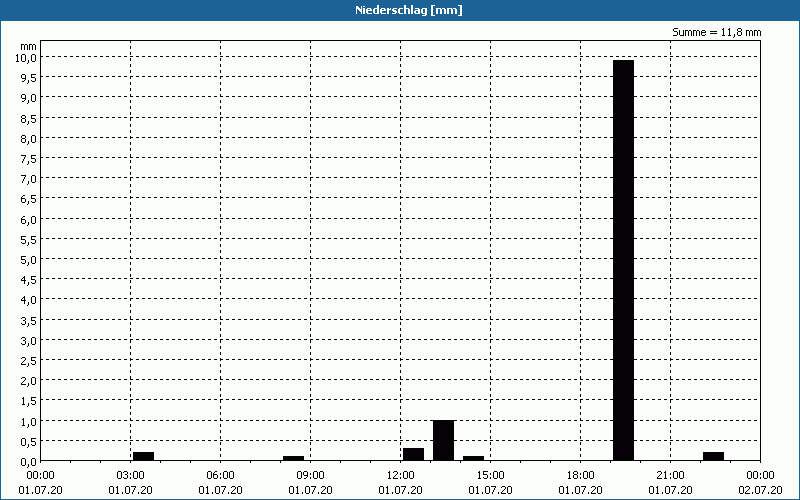Select the "01.07.20" date beneath 18:00
800x500 pixels.
pyautogui.click(x=581, y=490)
